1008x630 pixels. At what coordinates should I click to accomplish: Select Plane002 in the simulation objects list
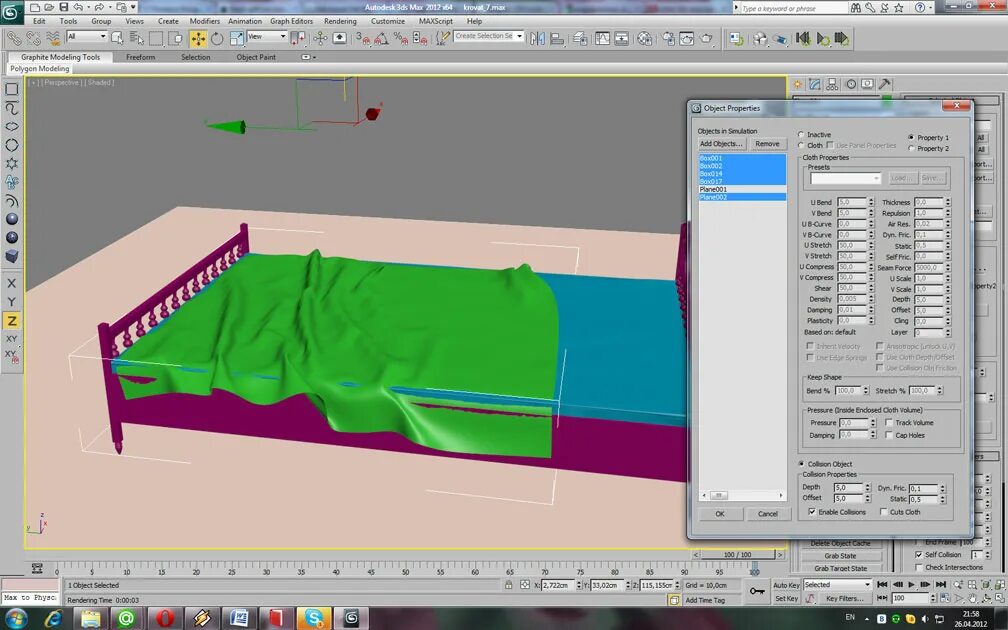[715, 196]
